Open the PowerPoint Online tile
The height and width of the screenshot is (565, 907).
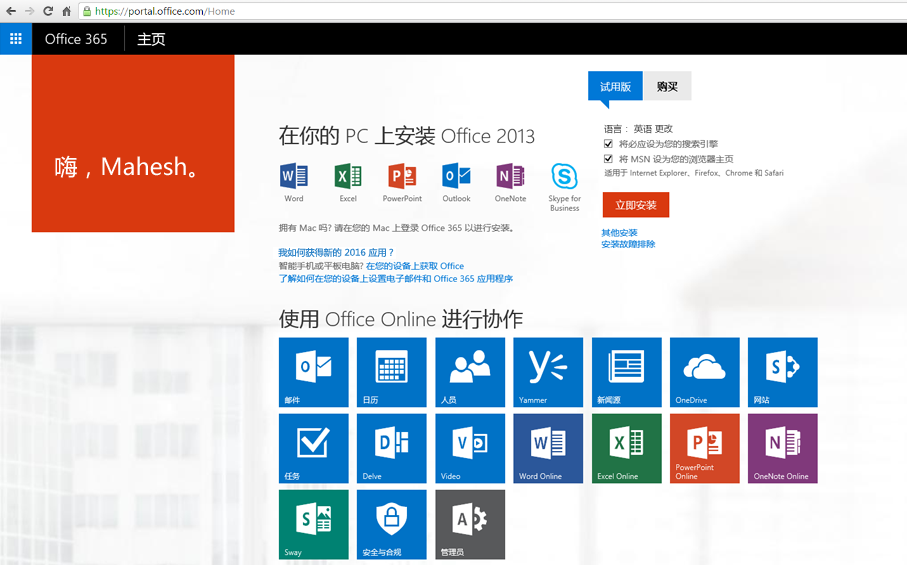pyautogui.click(x=705, y=448)
